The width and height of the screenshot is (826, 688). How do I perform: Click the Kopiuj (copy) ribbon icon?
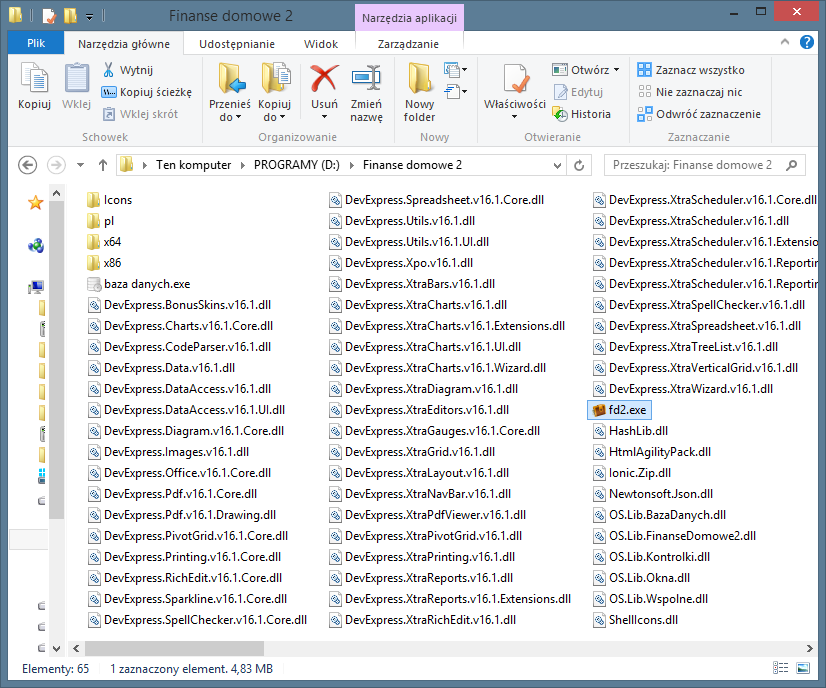34,80
